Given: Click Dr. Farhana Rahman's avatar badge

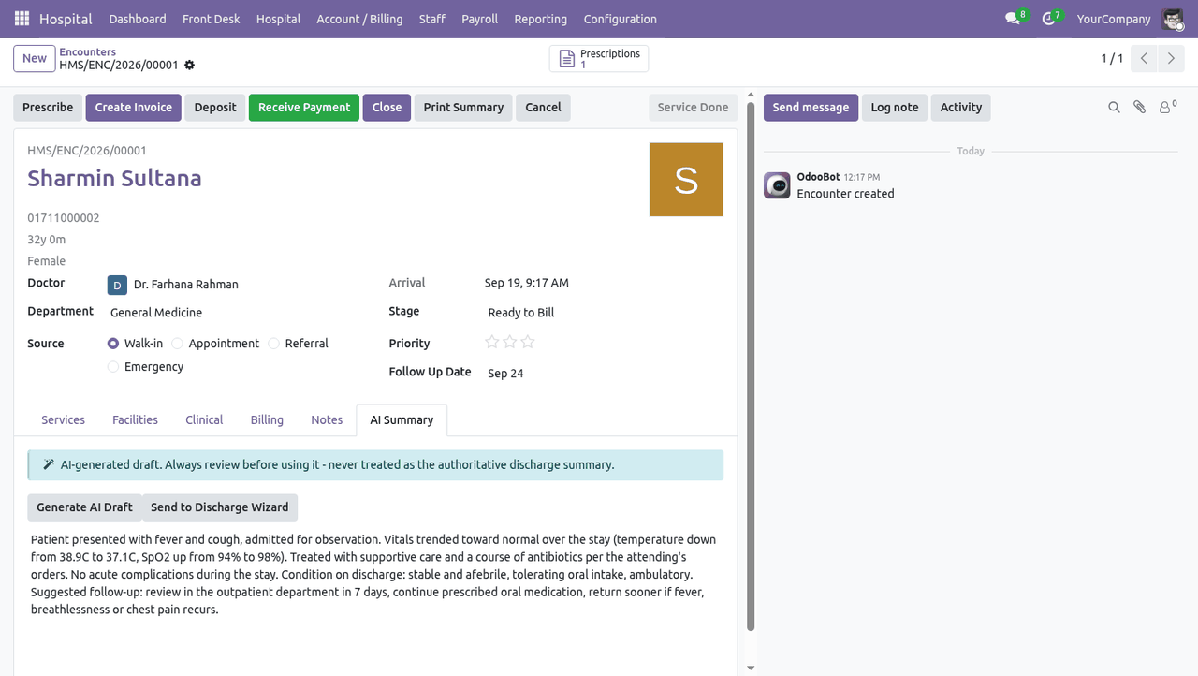Looking at the screenshot, I should (x=117, y=285).
